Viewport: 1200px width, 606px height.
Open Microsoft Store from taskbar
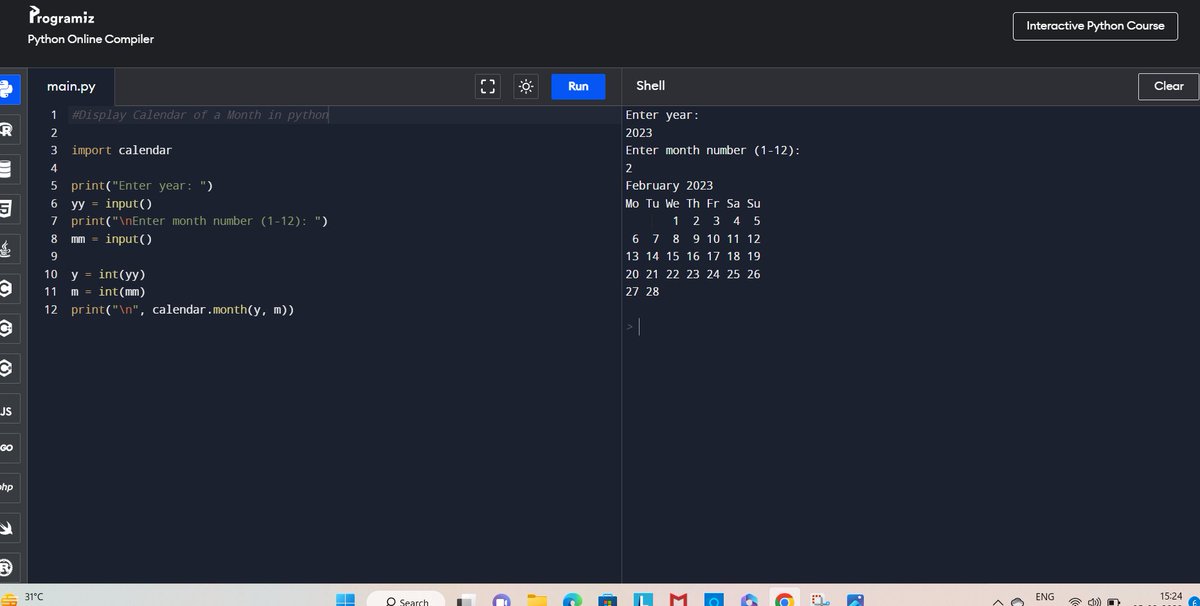(606, 600)
